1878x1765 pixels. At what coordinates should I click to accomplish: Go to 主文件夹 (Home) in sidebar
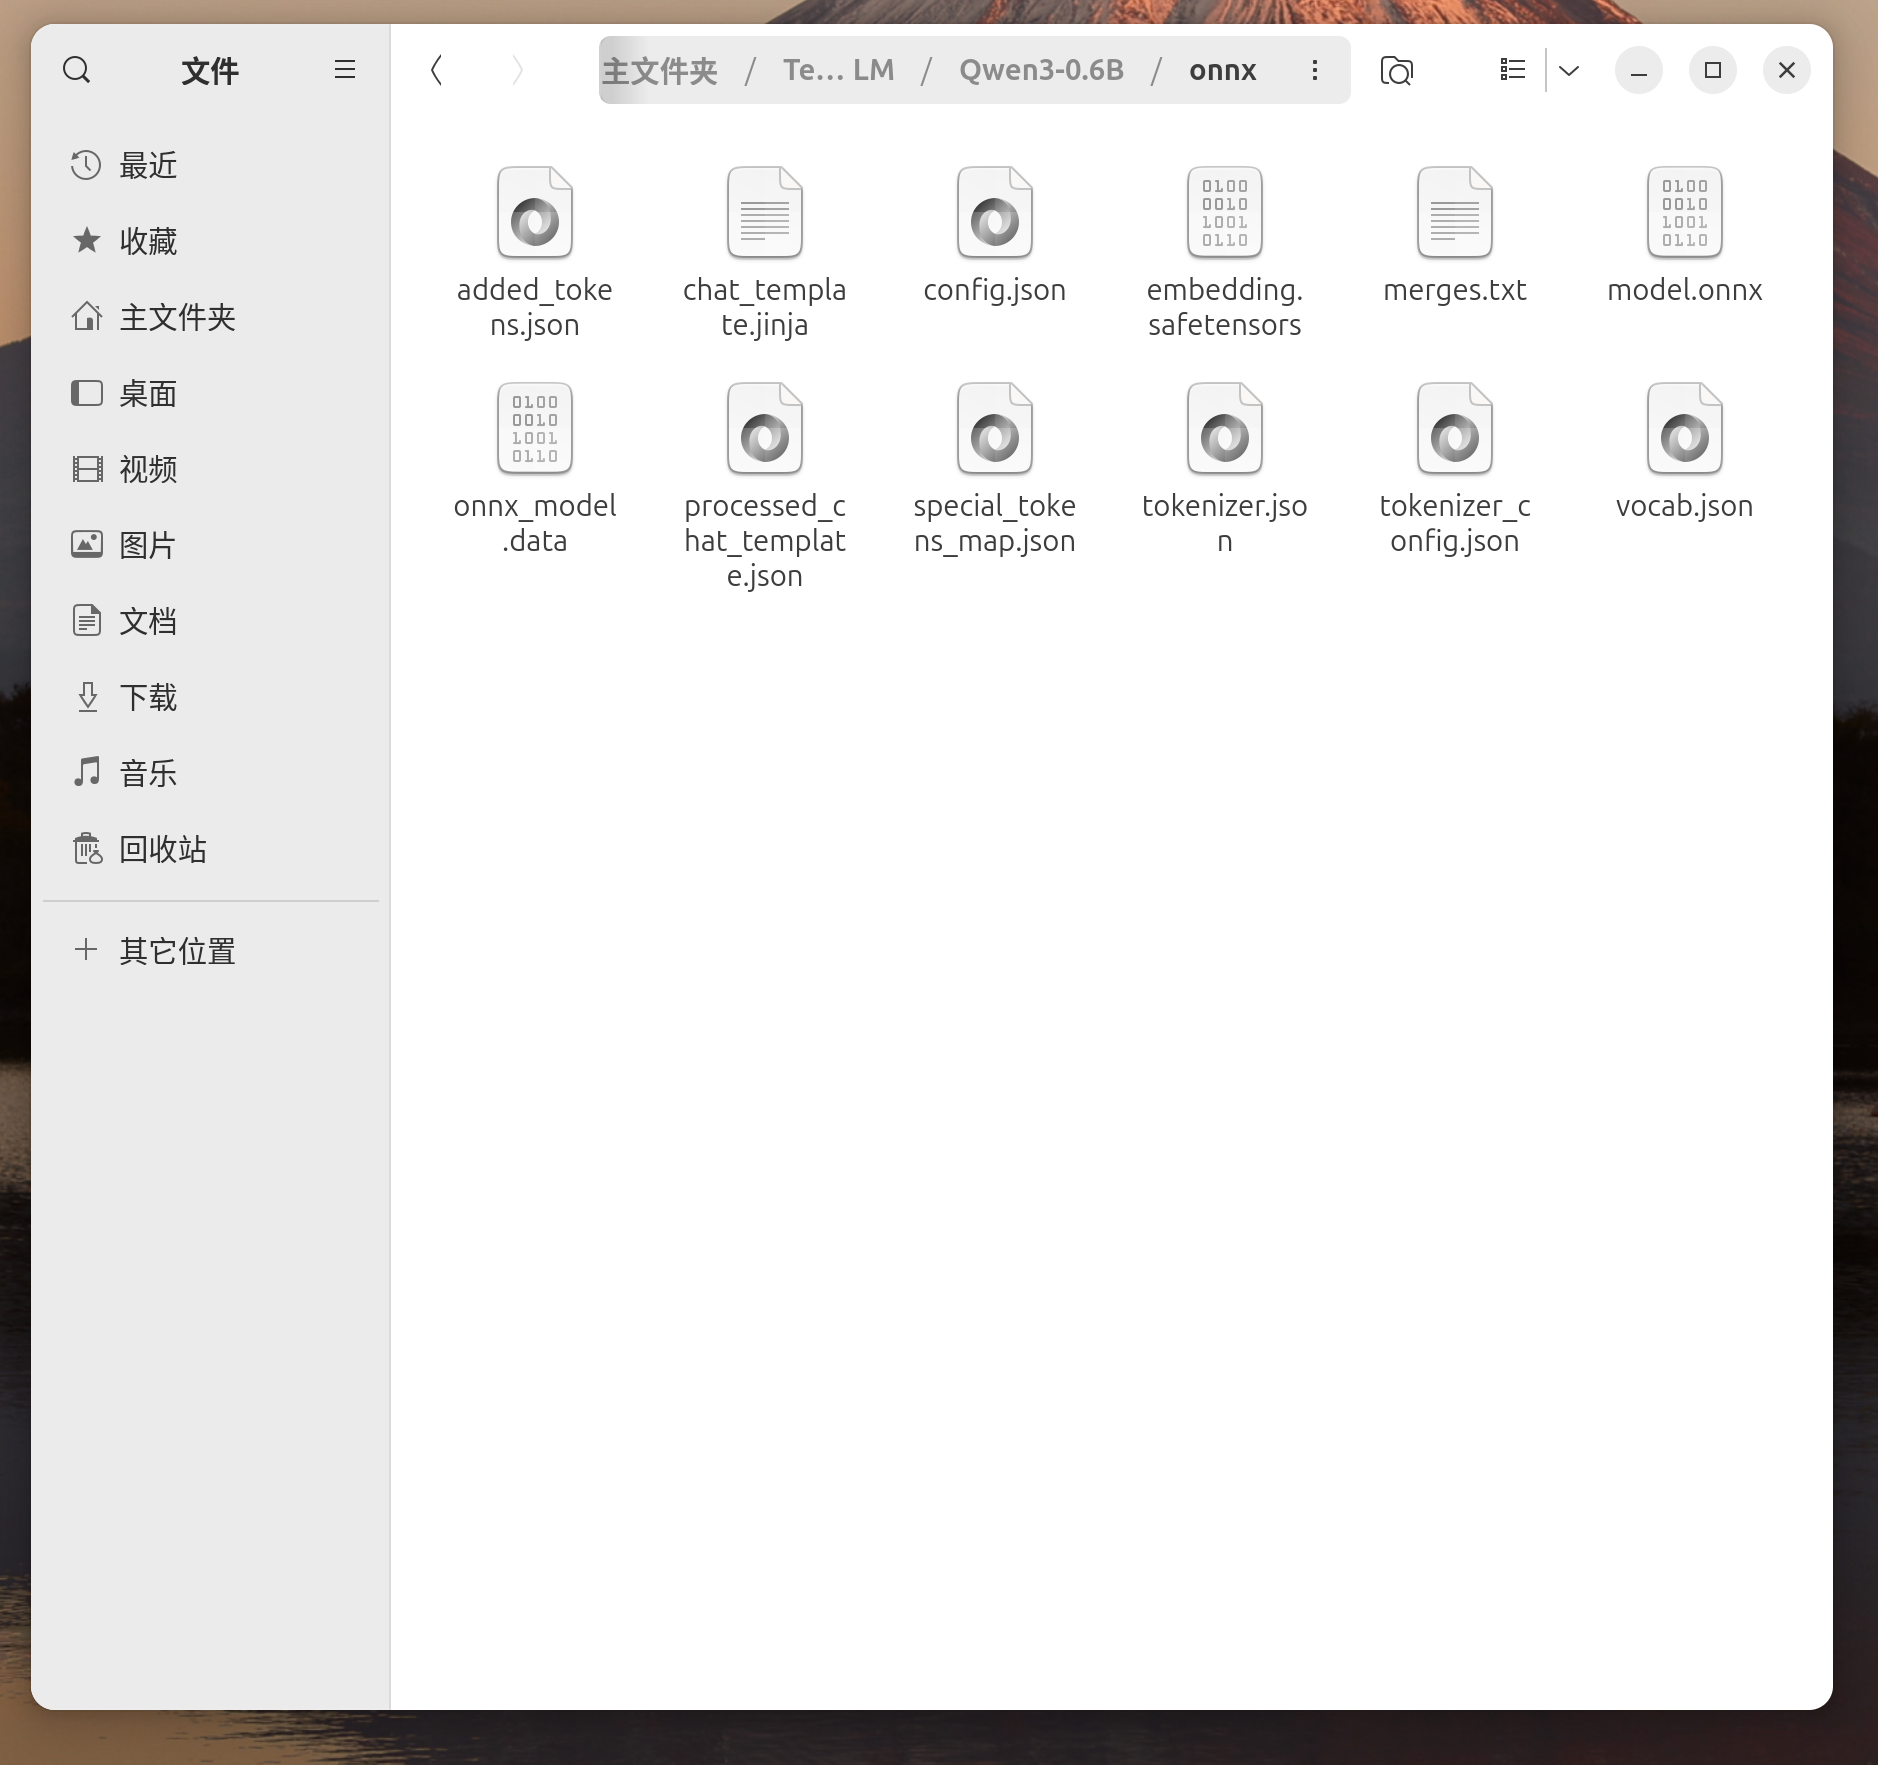pyautogui.click(x=211, y=317)
